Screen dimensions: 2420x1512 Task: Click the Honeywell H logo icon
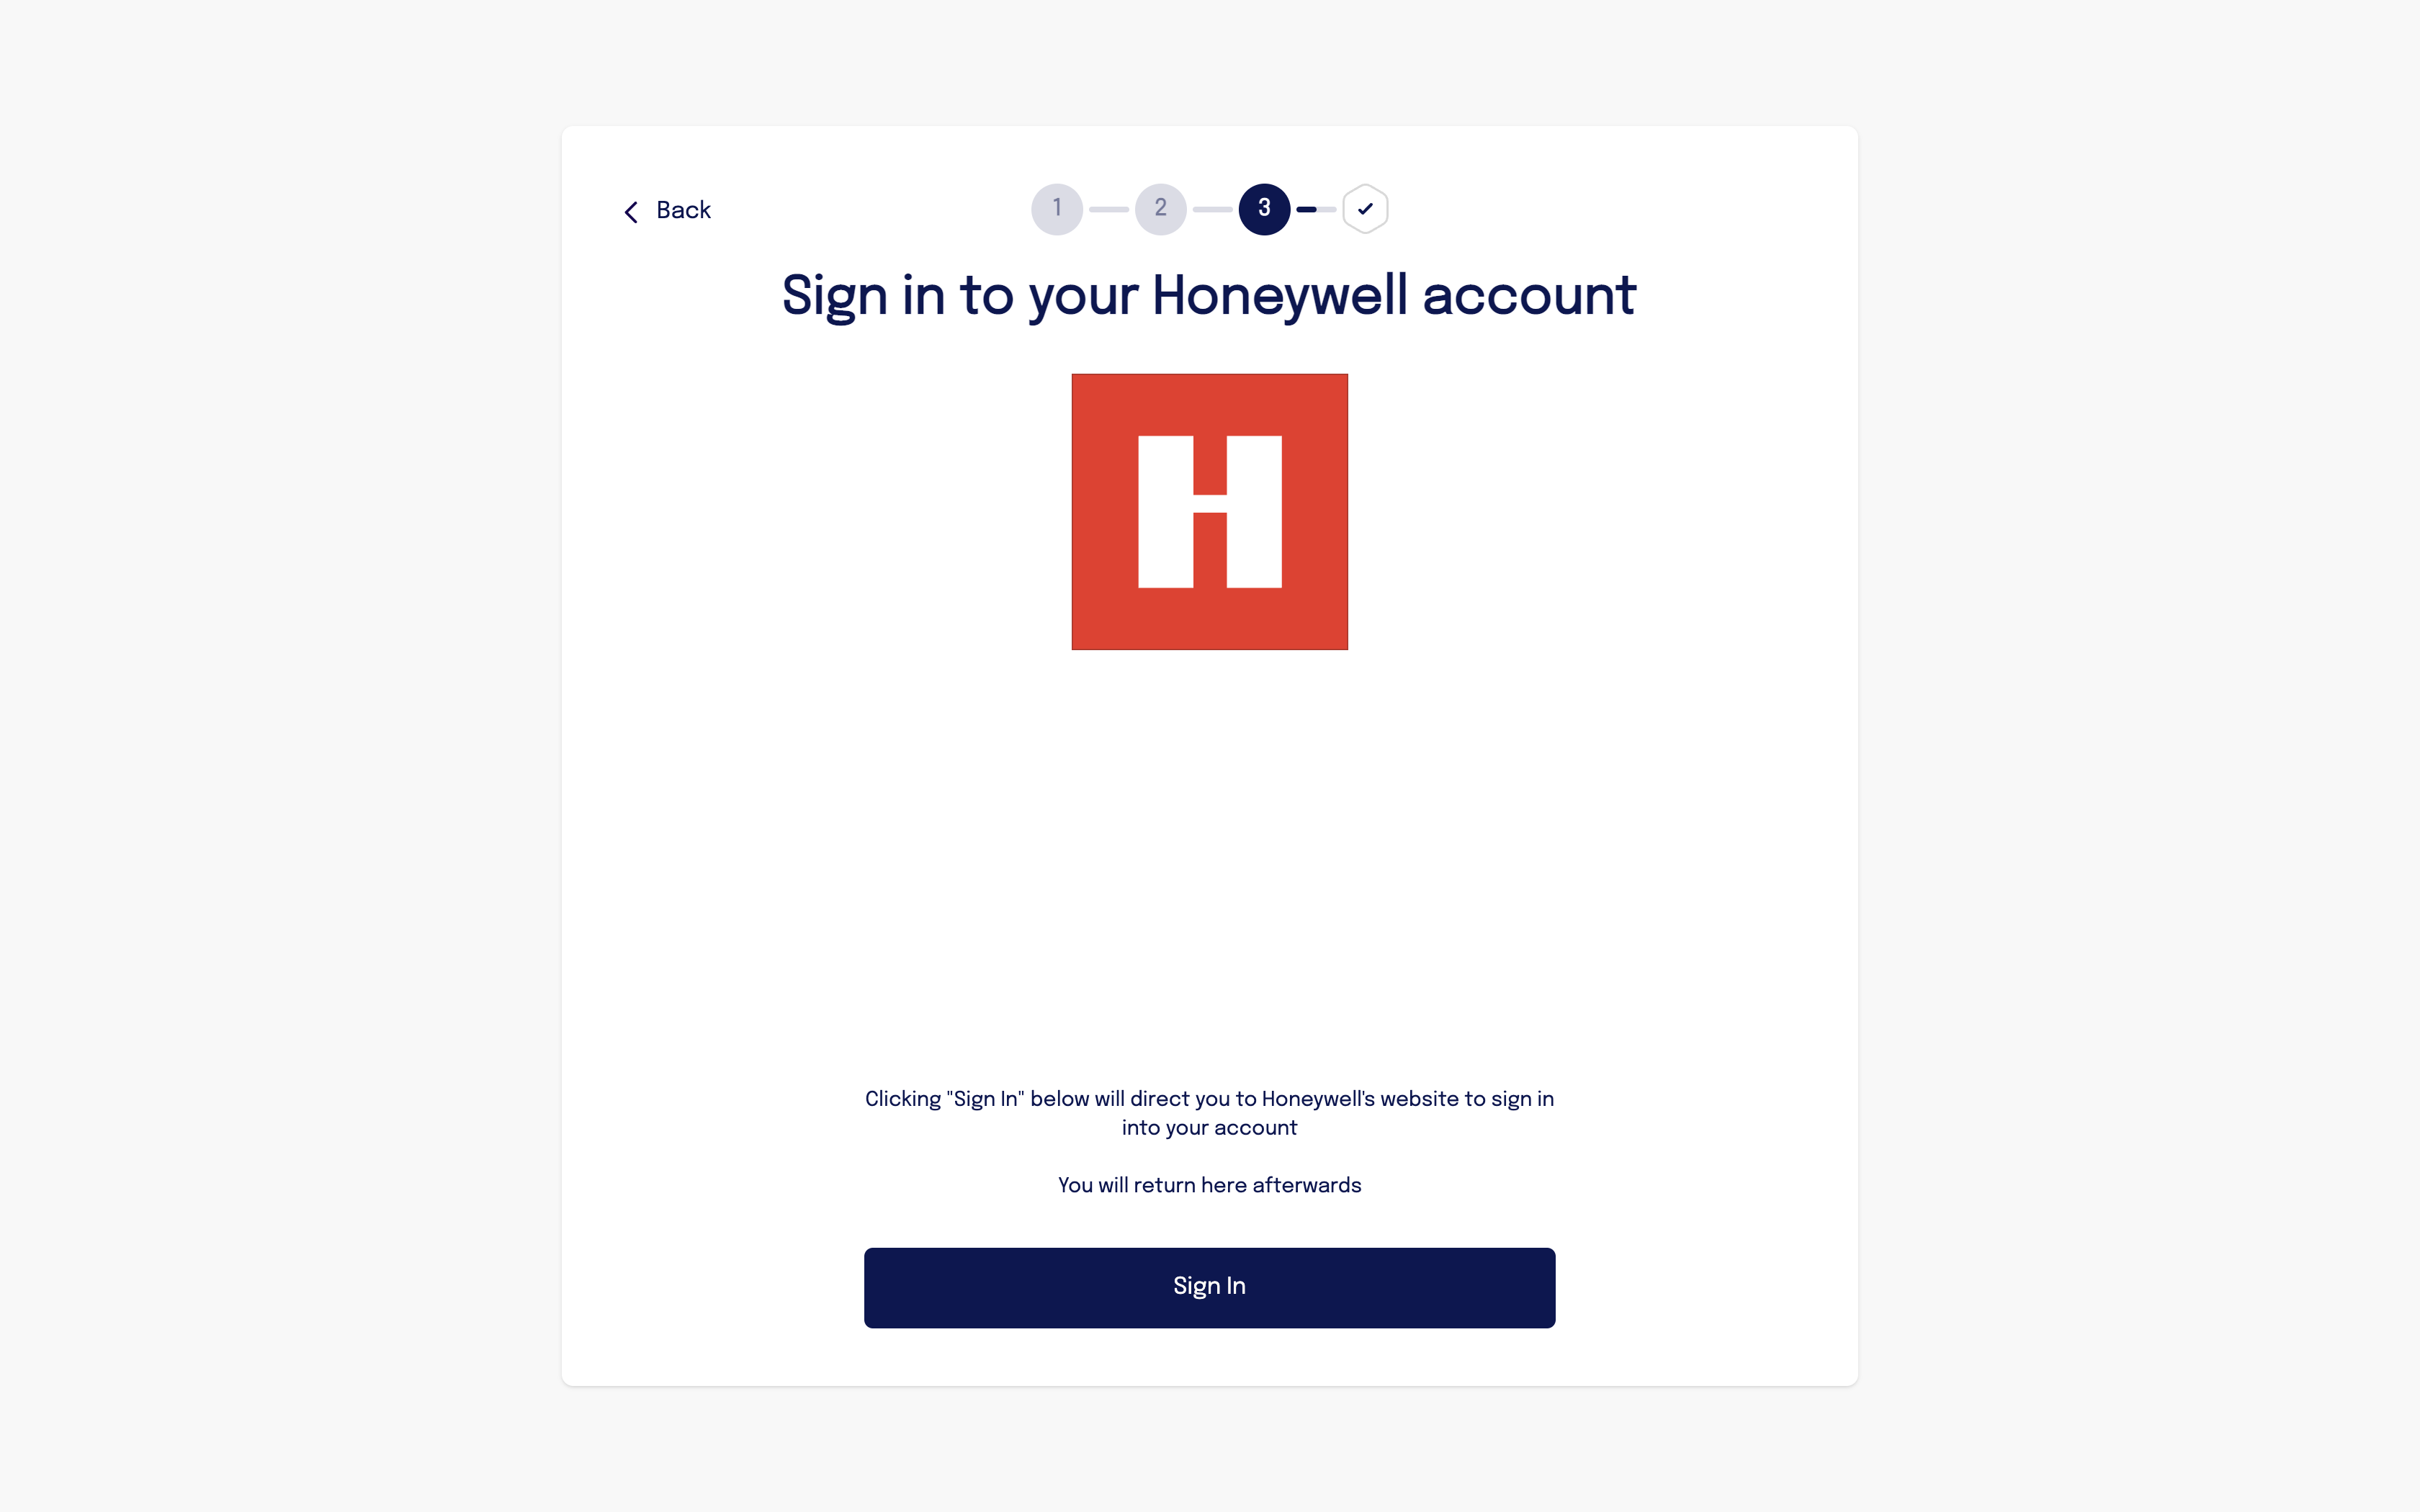tap(1209, 510)
